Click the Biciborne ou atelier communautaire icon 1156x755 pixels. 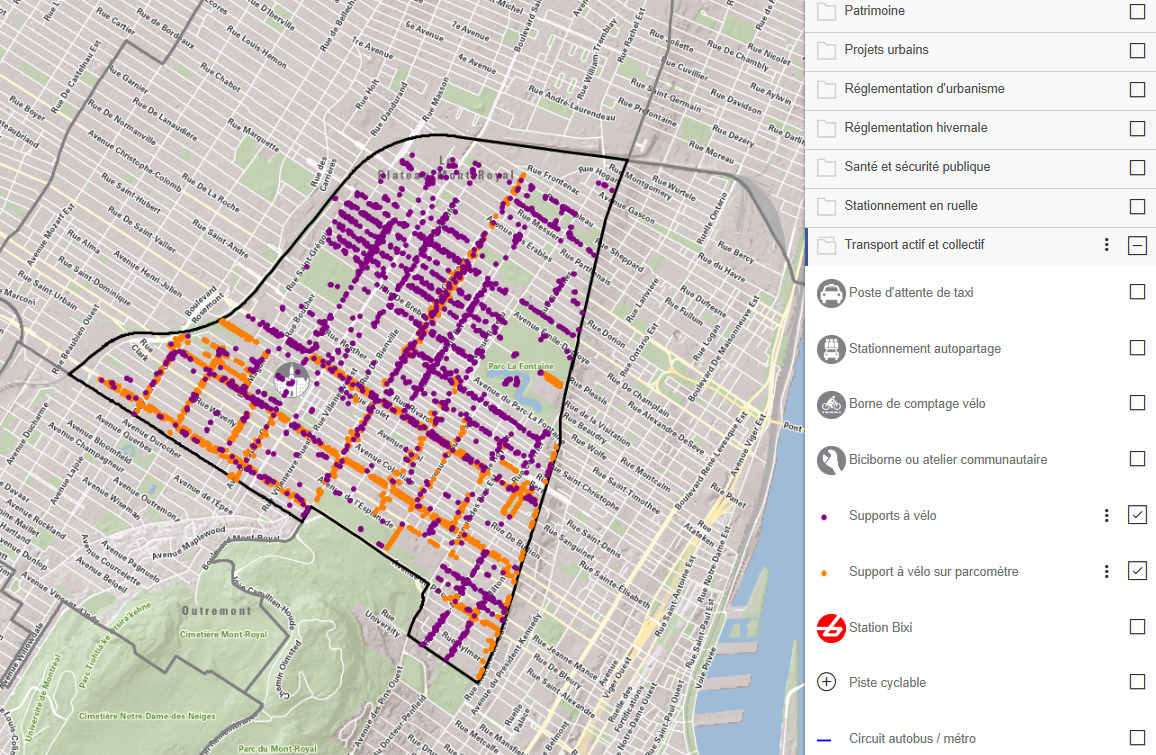[x=831, y=460]
